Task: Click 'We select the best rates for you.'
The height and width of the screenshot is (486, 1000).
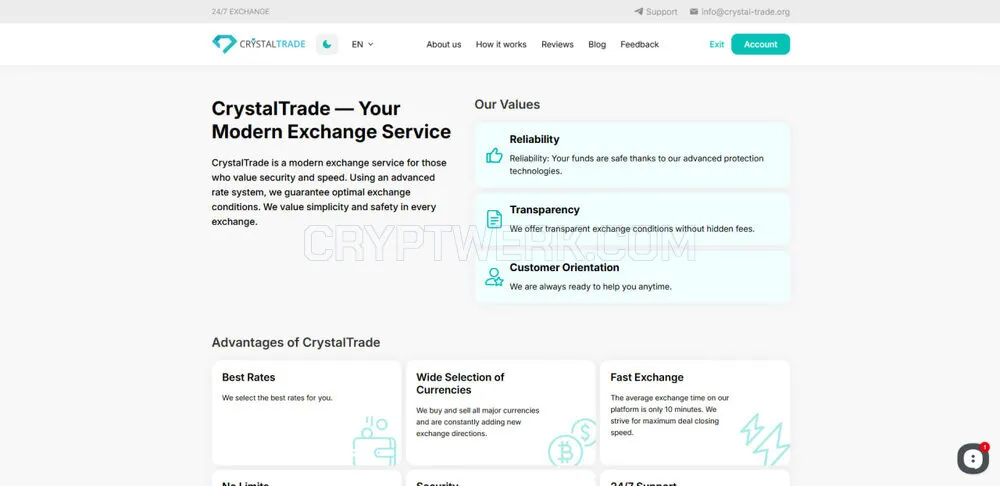Action: [277, 397]
